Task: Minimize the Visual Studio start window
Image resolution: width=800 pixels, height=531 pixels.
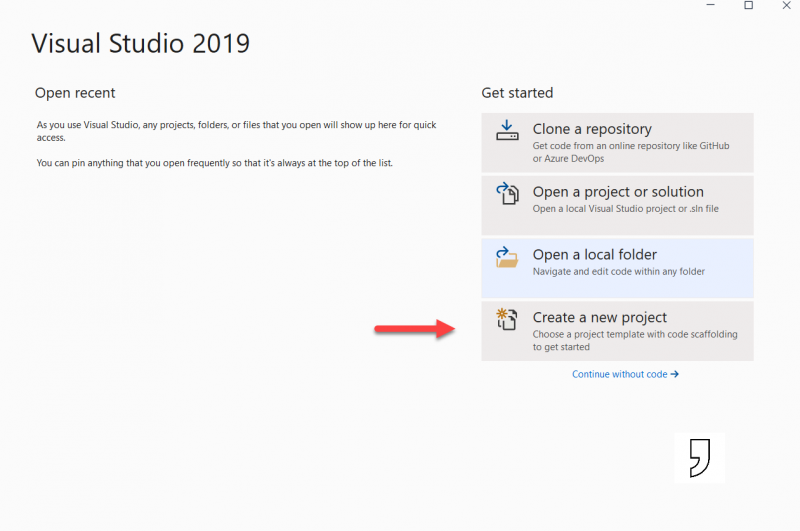Action: point(710,5)
